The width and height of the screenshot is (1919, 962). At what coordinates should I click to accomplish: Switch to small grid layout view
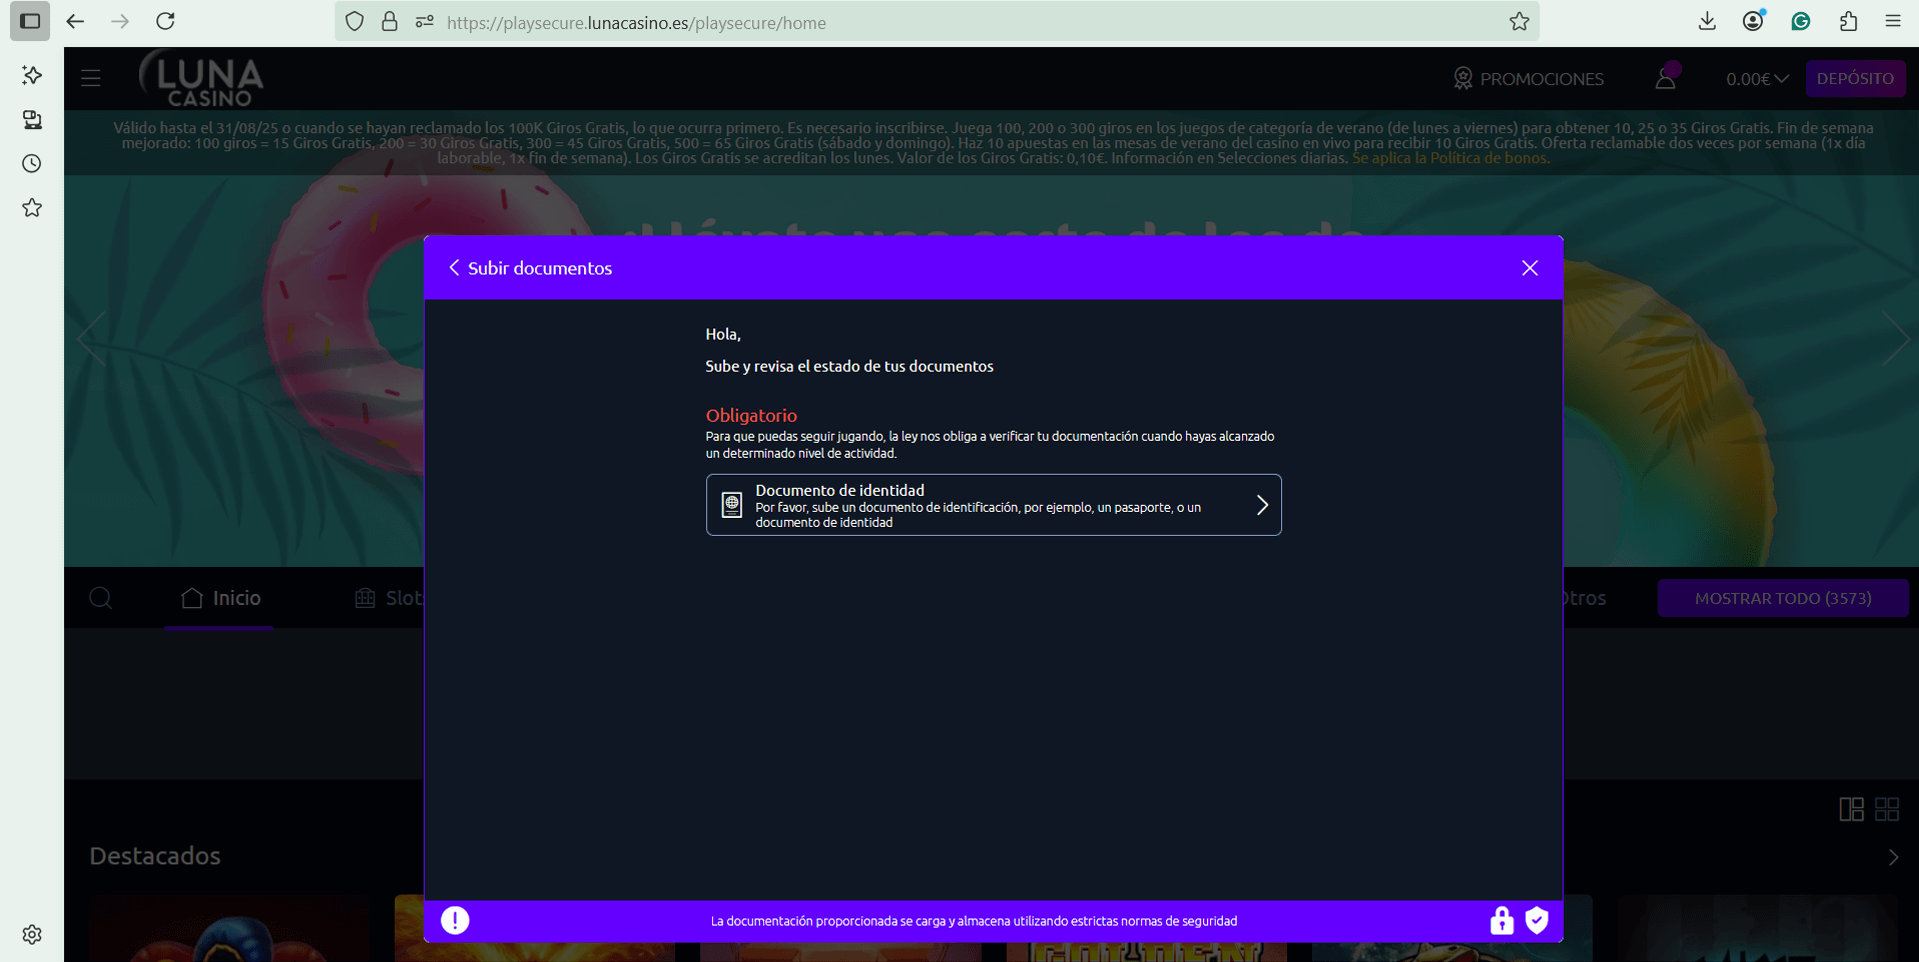(1887, 809)
